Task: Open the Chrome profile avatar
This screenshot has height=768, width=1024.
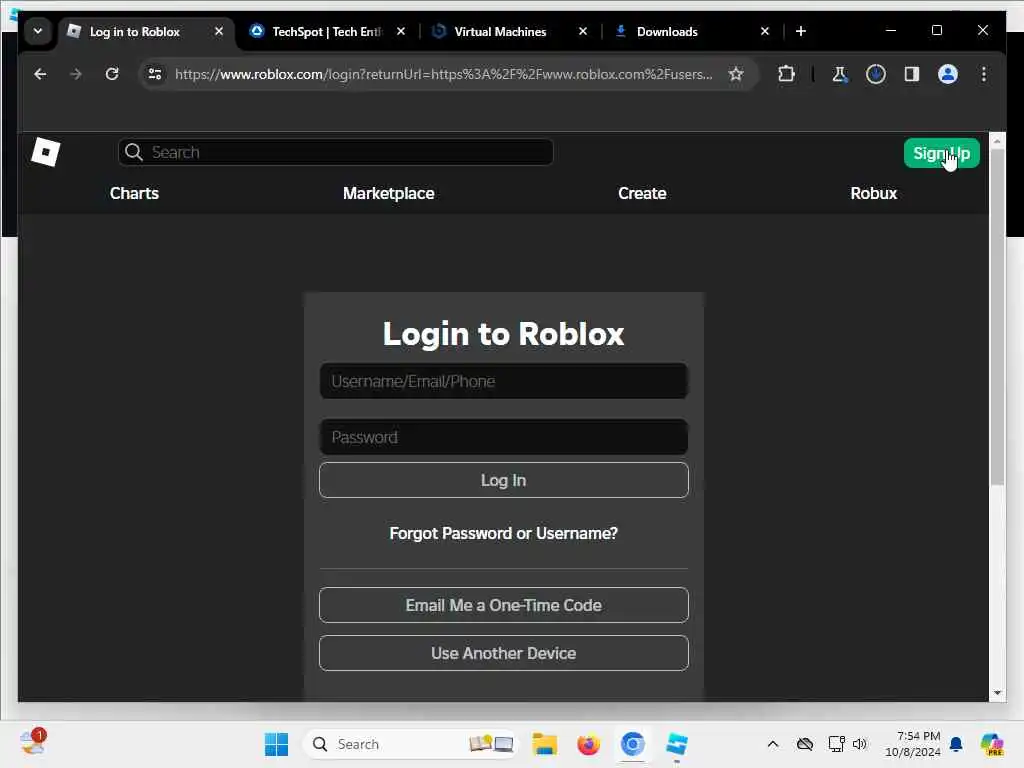Action: click(948, 74)
